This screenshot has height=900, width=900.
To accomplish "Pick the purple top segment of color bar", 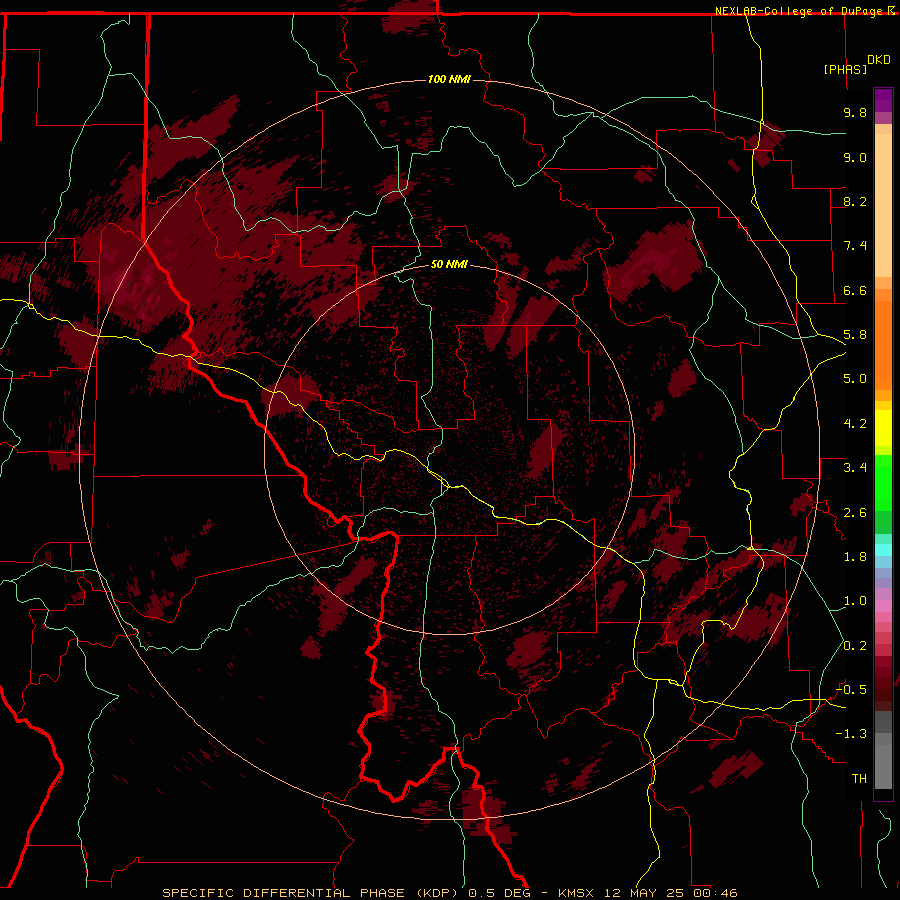I will coord(883,100).
